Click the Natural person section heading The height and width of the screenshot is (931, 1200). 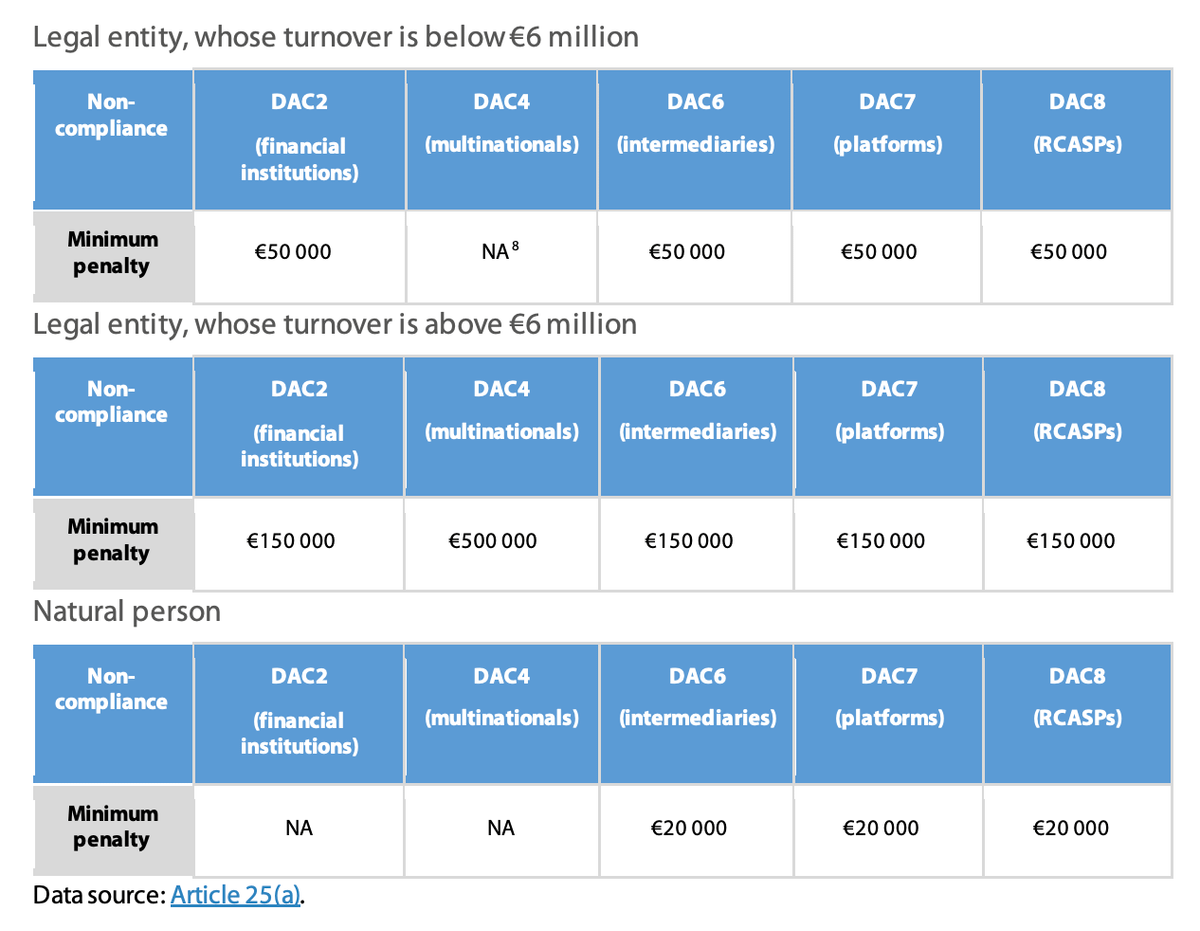point(127,611)
